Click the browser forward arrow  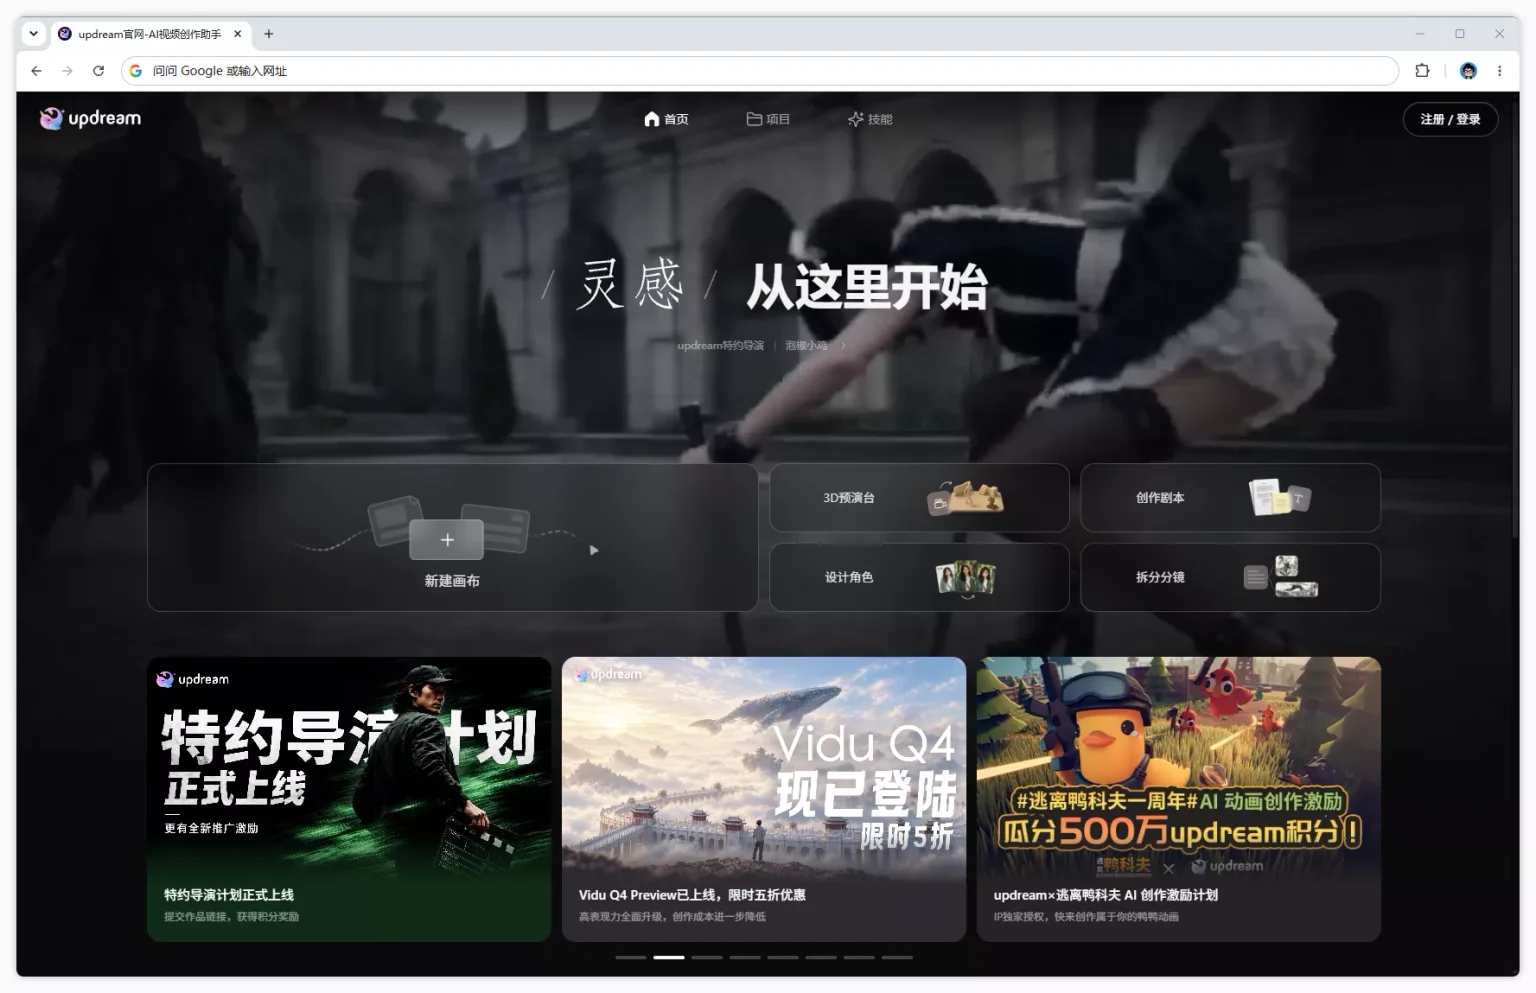pyautogui.click(x=67, y=71)
